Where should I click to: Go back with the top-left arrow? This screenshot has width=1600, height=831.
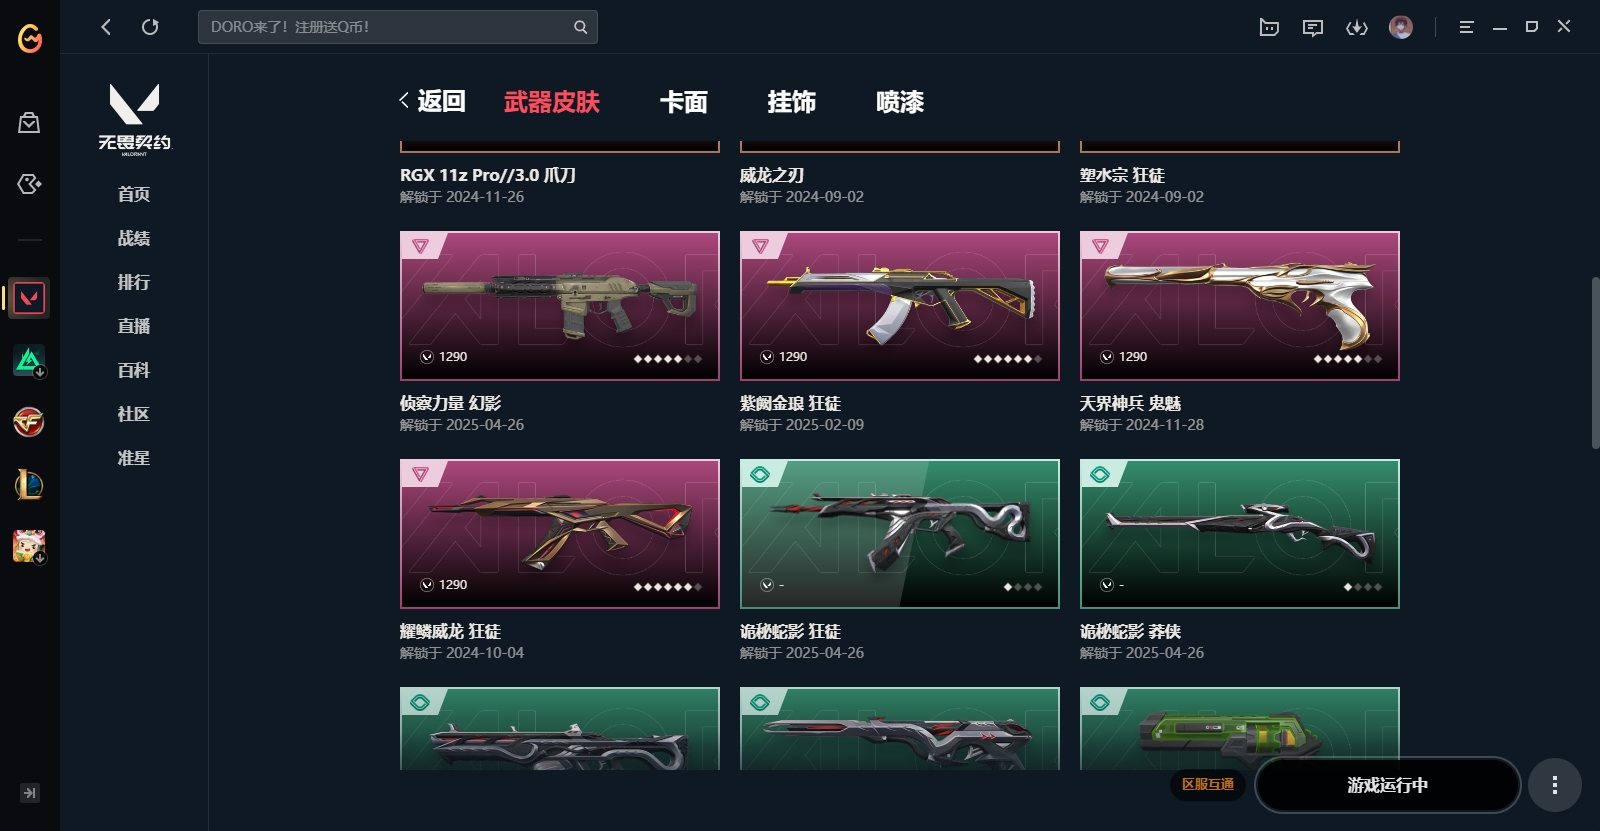click(x=106, y=27)
